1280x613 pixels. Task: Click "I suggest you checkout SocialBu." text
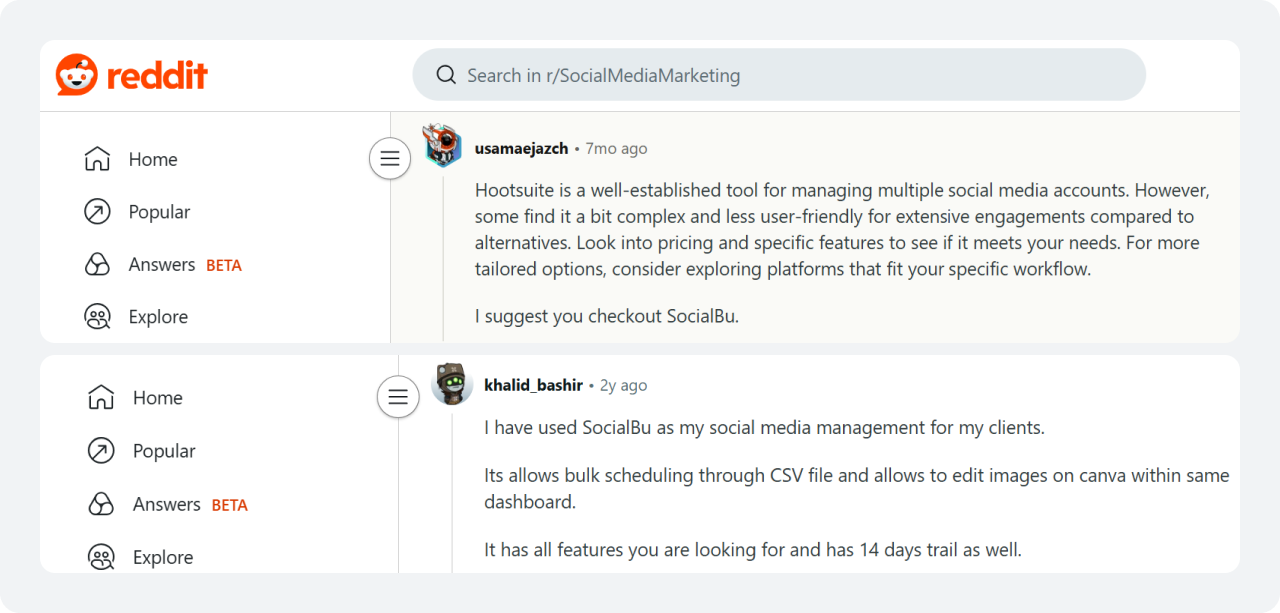coord(607,316)
